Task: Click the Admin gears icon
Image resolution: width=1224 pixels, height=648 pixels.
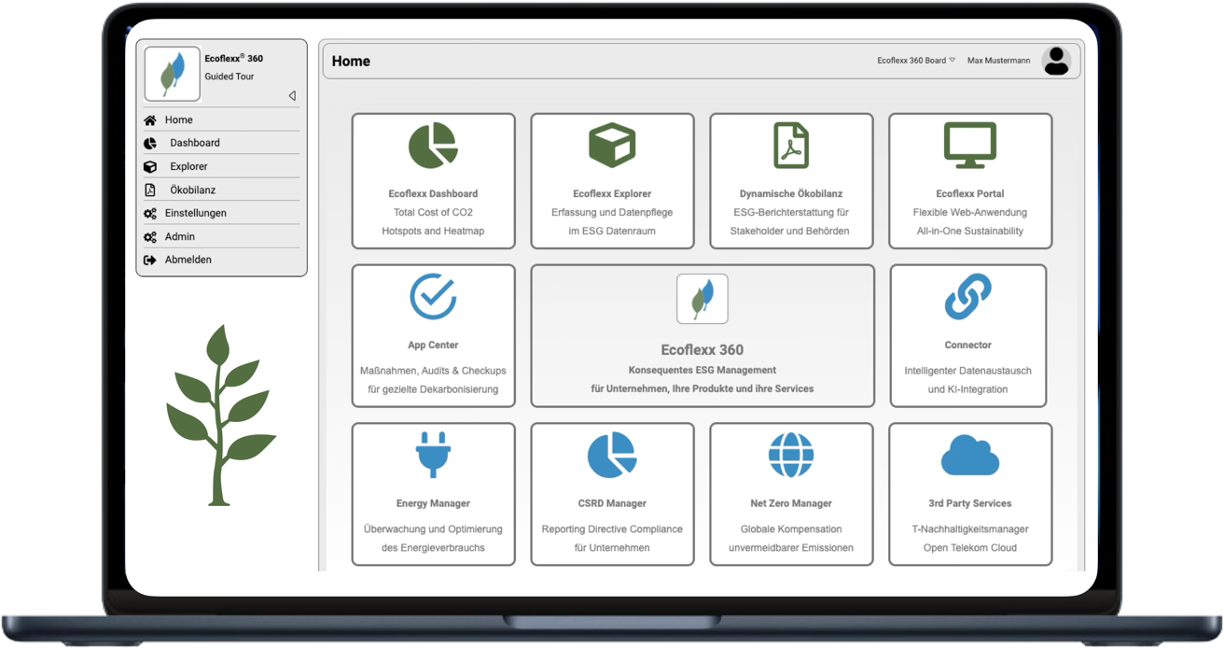Action: tap(150, 237)
